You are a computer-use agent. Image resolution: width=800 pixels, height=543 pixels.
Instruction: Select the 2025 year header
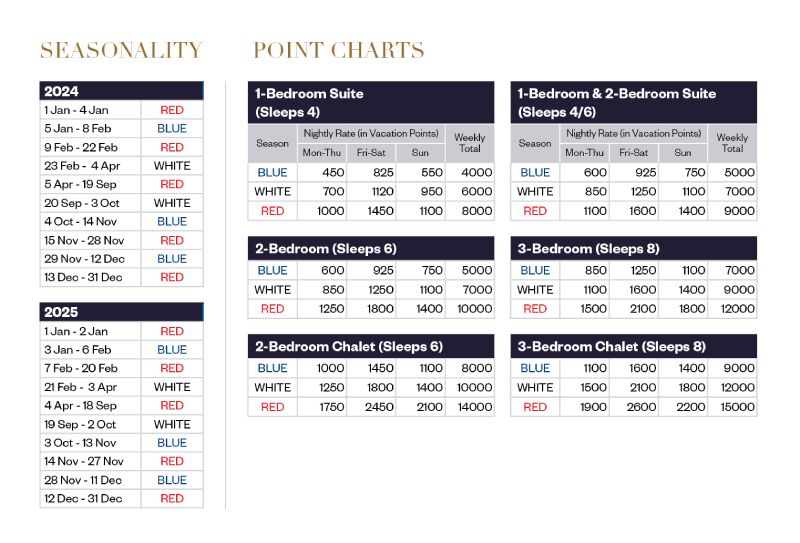tap(121, 312)
